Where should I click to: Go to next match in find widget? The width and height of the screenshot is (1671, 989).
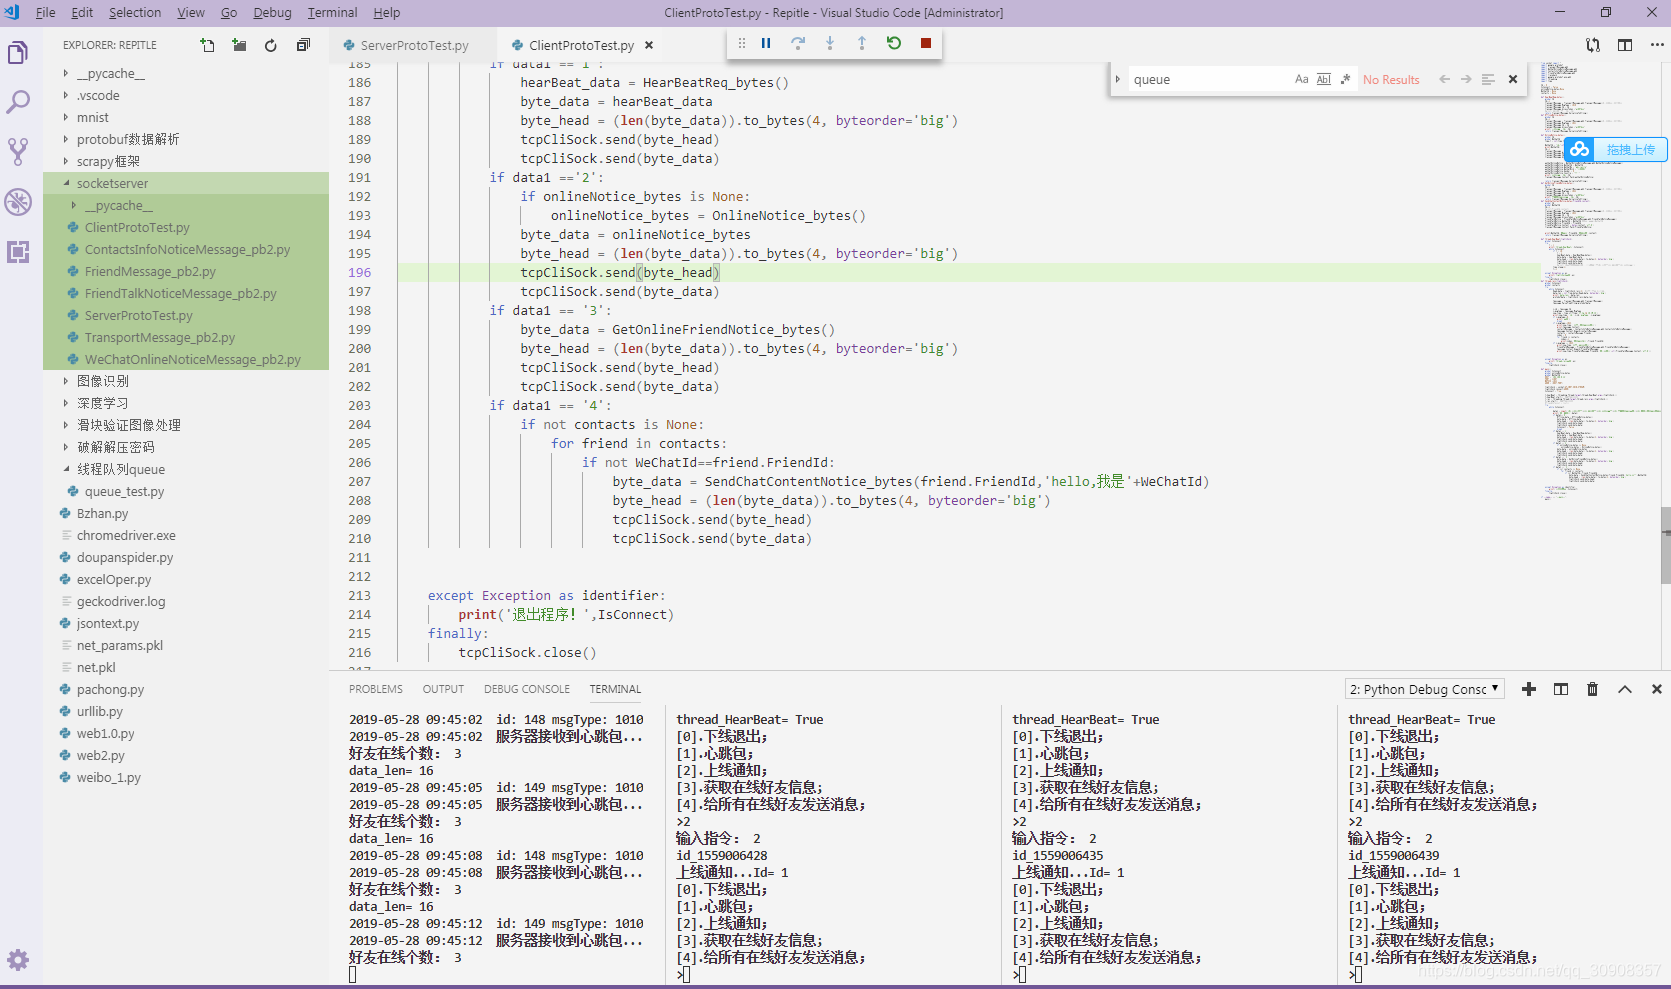1466,79
